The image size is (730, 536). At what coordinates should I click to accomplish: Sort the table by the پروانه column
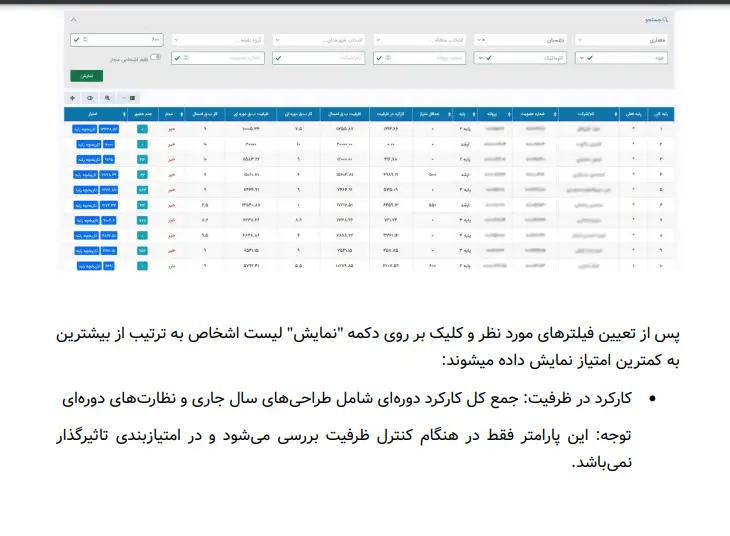pos(495,114)
